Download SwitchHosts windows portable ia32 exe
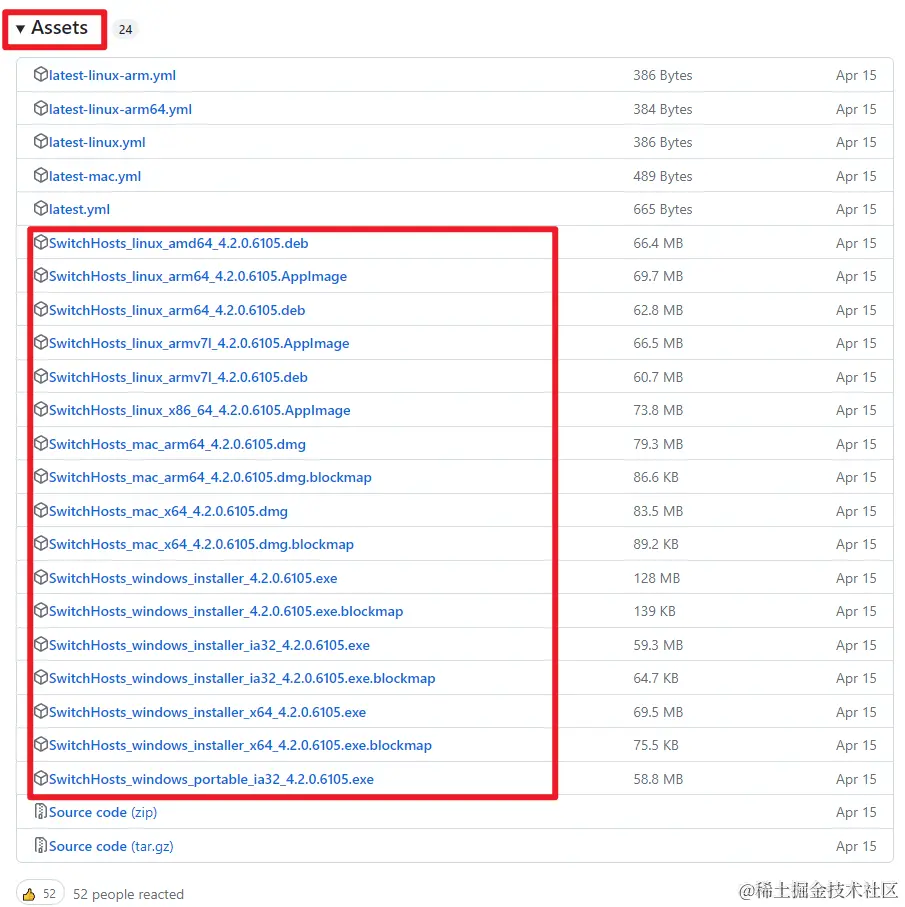This screenshot has height=907, width=905. [x=211, y=780]
